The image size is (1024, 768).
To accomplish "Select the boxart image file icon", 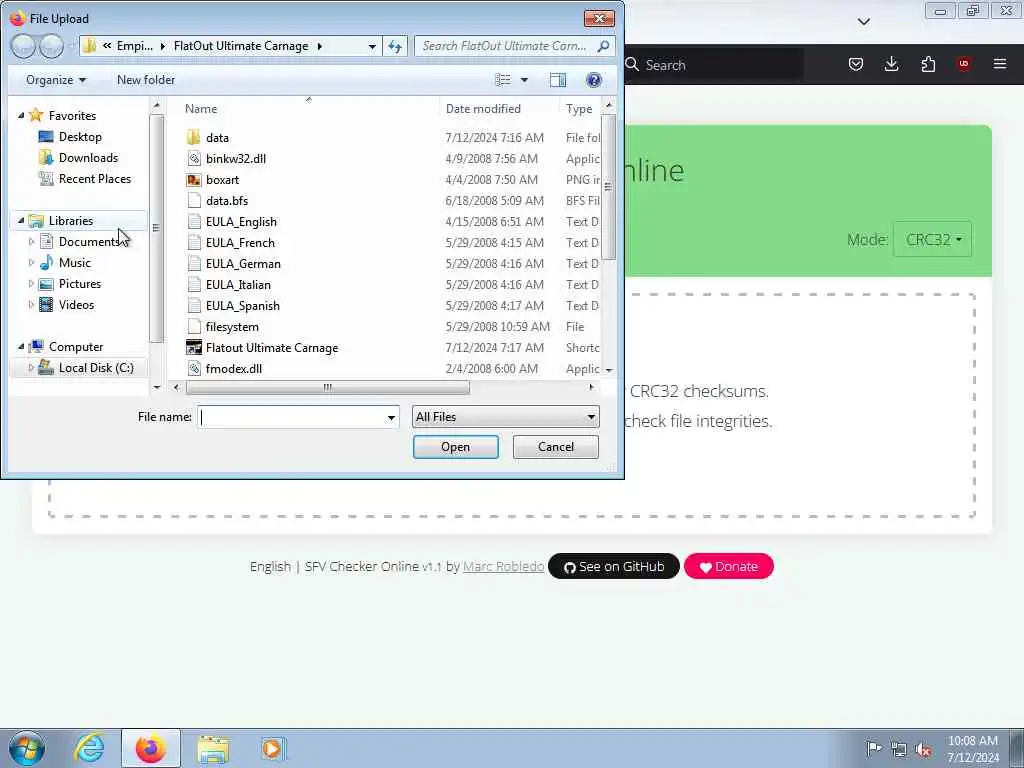I will (x=193, y=180).
